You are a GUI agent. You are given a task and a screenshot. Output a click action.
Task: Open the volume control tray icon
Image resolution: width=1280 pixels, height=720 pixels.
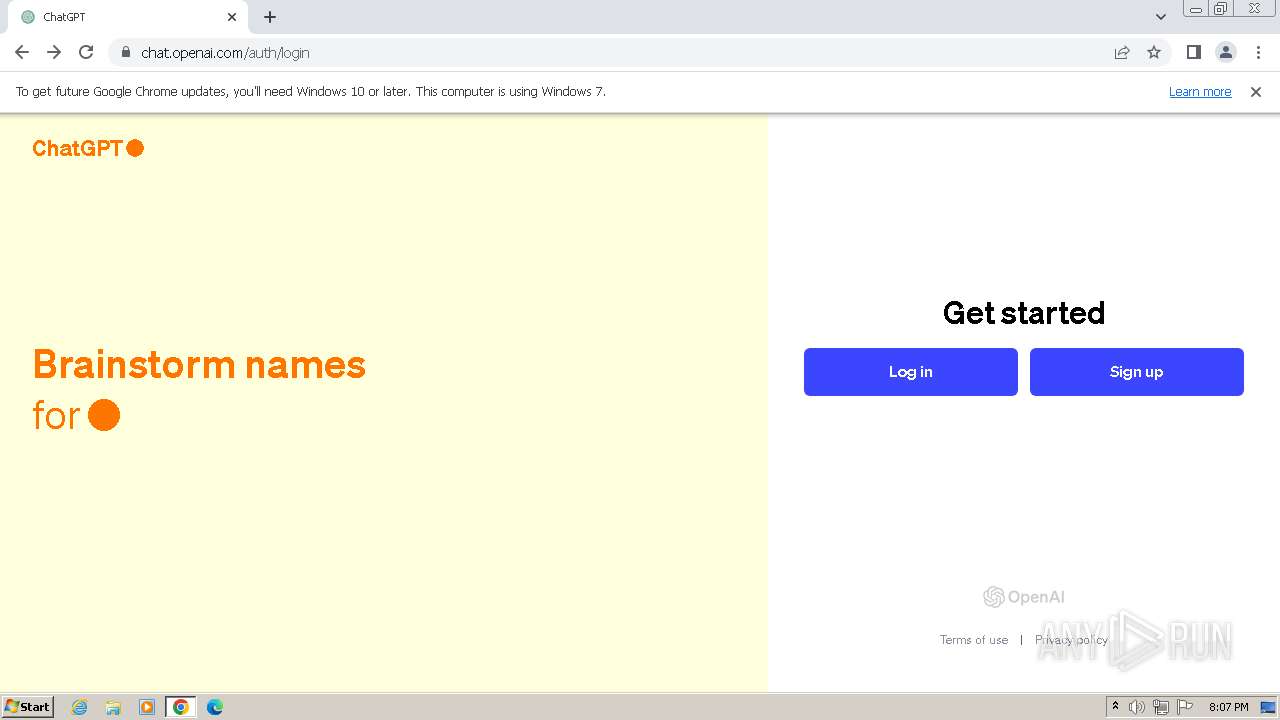1137,707
